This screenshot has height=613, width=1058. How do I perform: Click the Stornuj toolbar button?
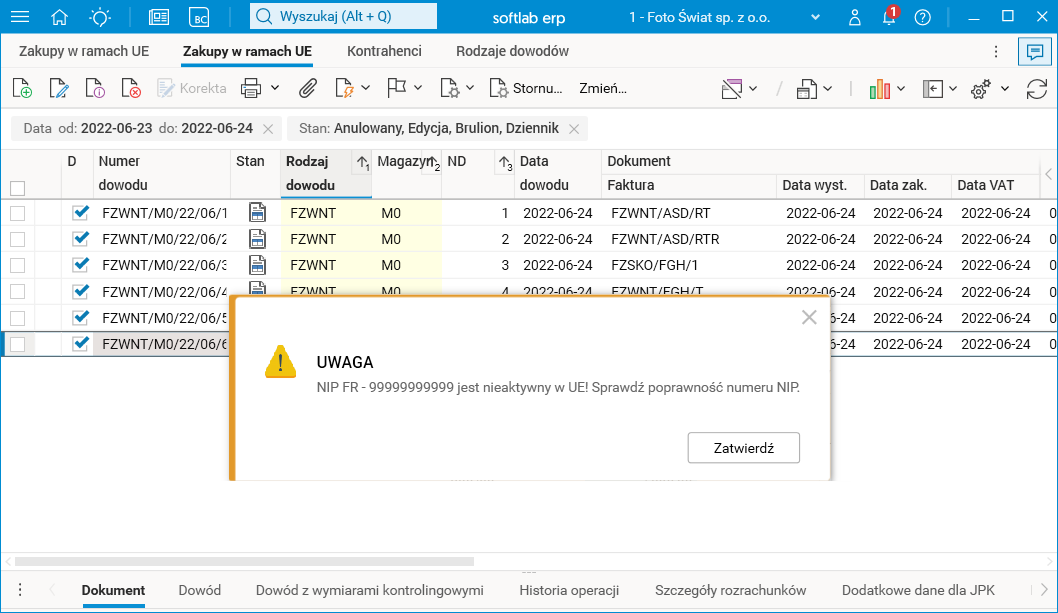point(526,89)
